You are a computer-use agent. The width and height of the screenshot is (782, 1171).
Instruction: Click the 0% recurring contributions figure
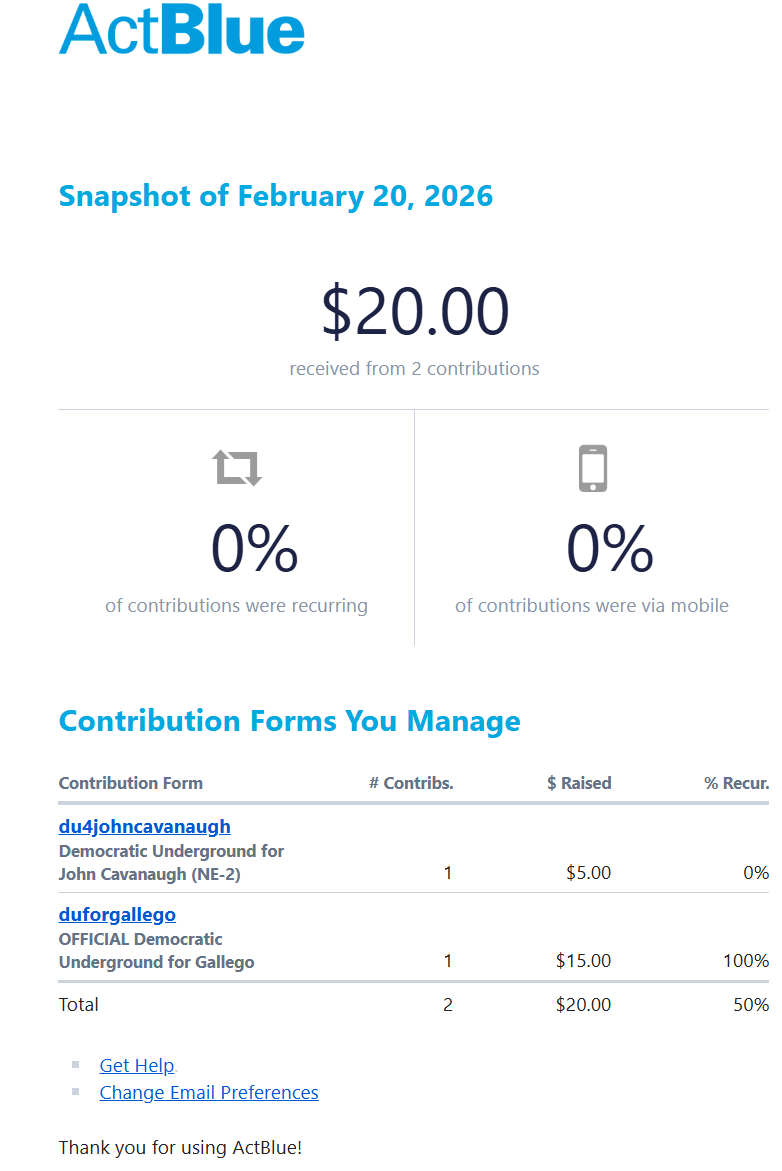(x=254, y=549)
